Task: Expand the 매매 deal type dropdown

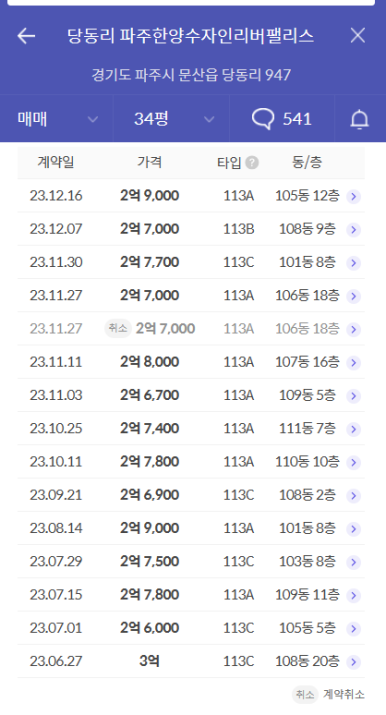Action: pyautogui.click(x=57, y=119)
